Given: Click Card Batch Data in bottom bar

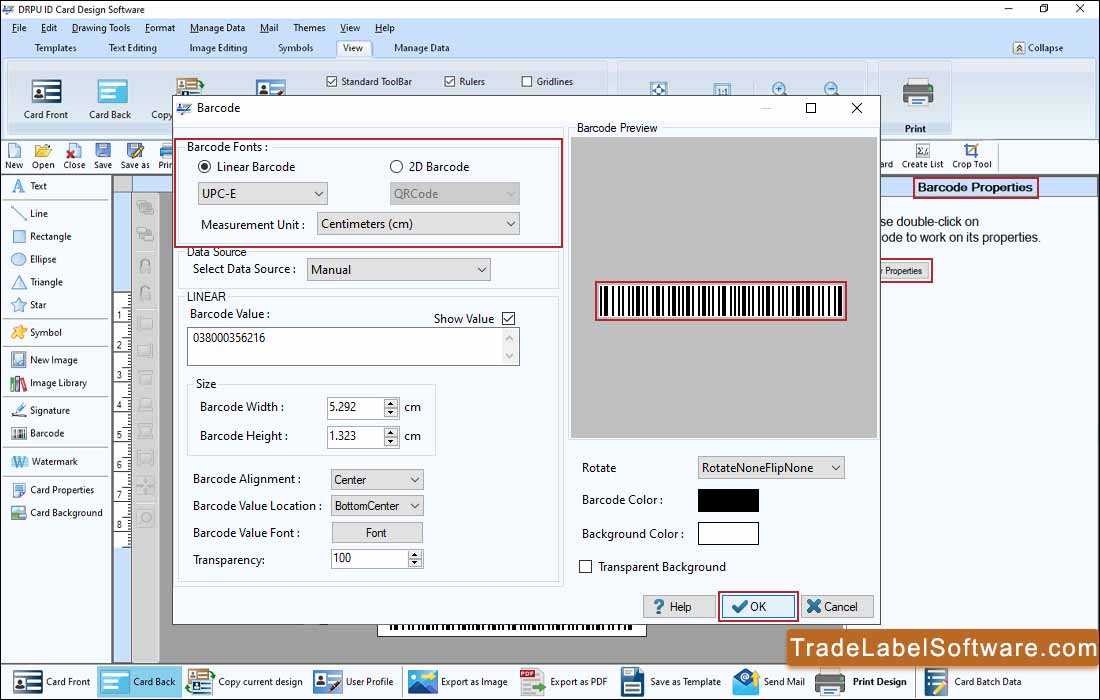Looking at the screenshot, I should tap(972, 681).
